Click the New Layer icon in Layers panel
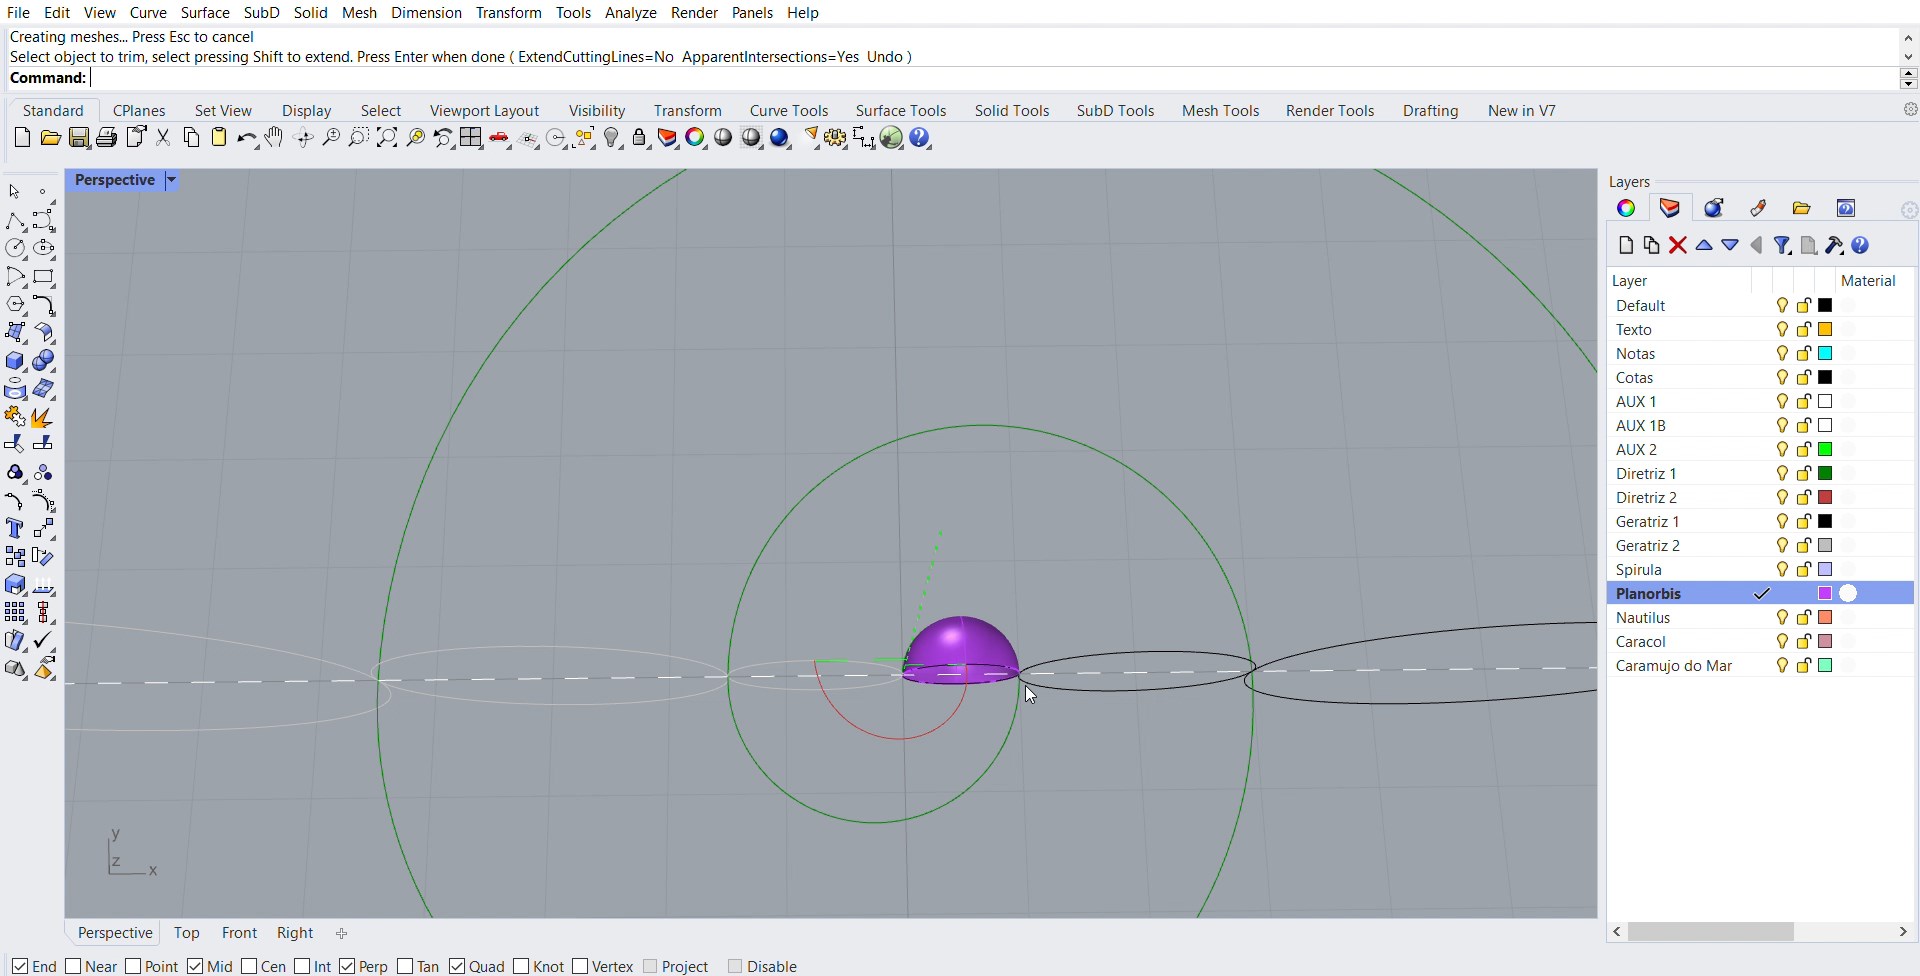 point(1626,245)
